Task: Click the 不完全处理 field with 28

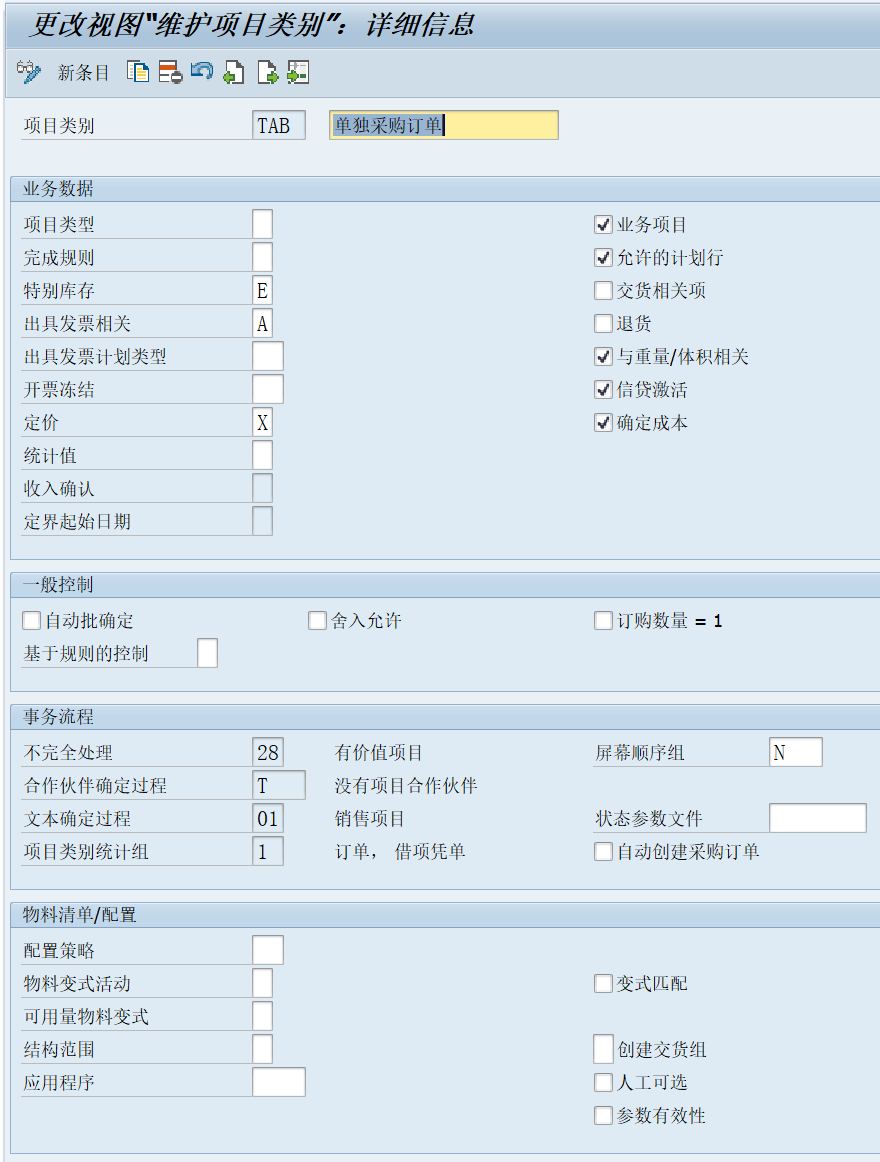Action: [268, 752]
